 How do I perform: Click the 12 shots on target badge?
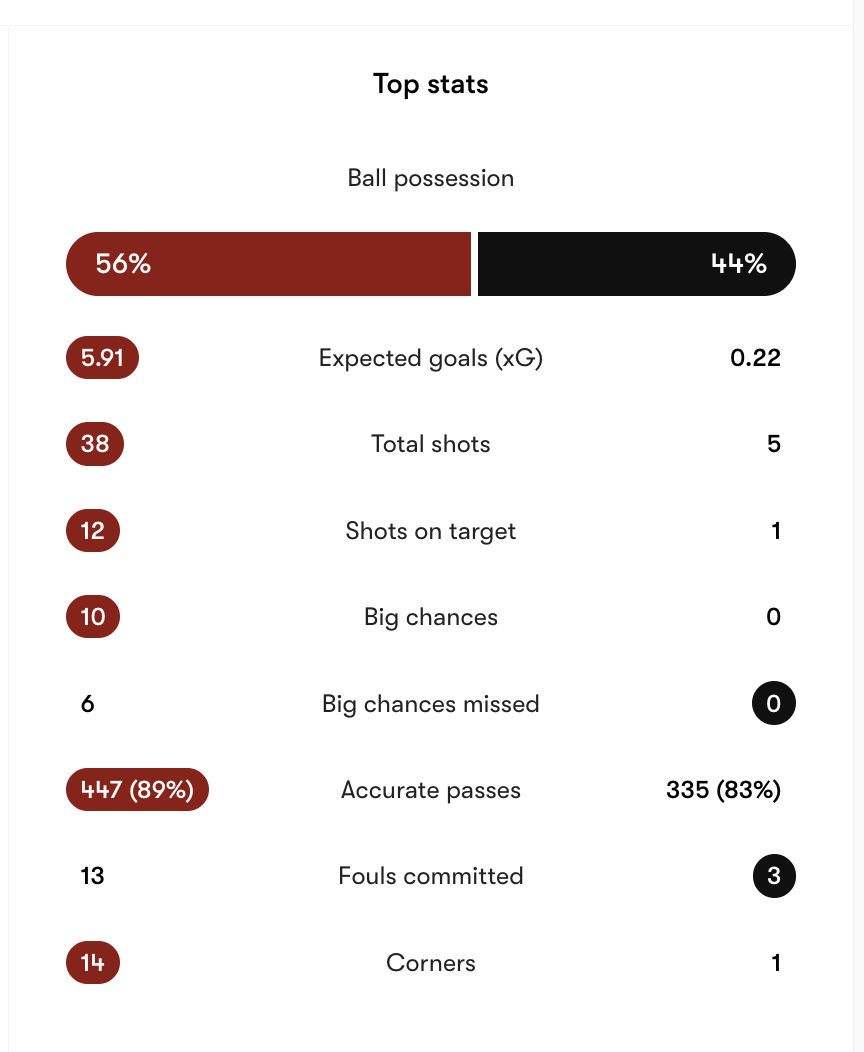pyautogui.click(x=93, y=531)
